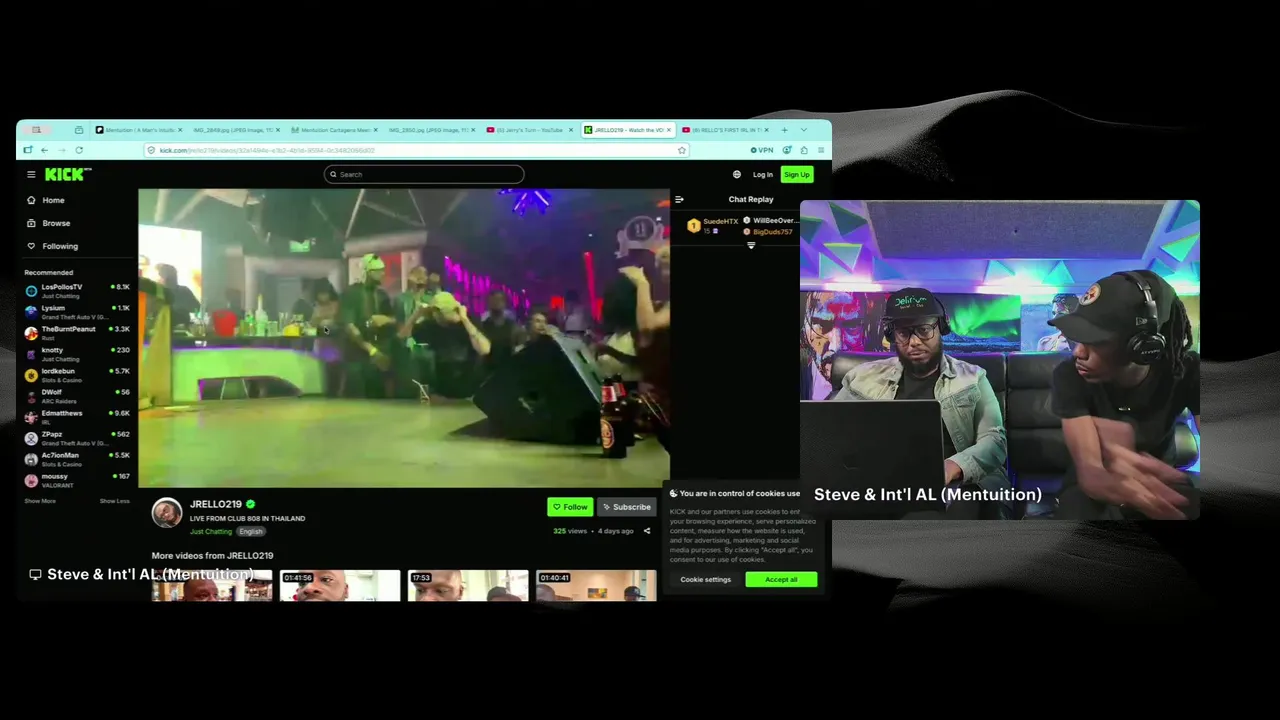Close the JRELLO219 Kick tab
Viewport: 1280px width, 720px height.
coord(670,130)
